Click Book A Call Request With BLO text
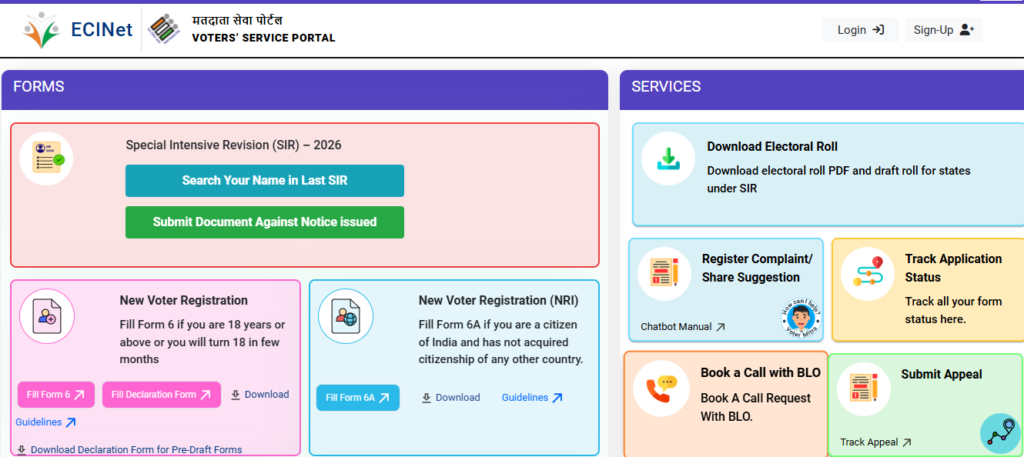 click(x=756, y=407)
